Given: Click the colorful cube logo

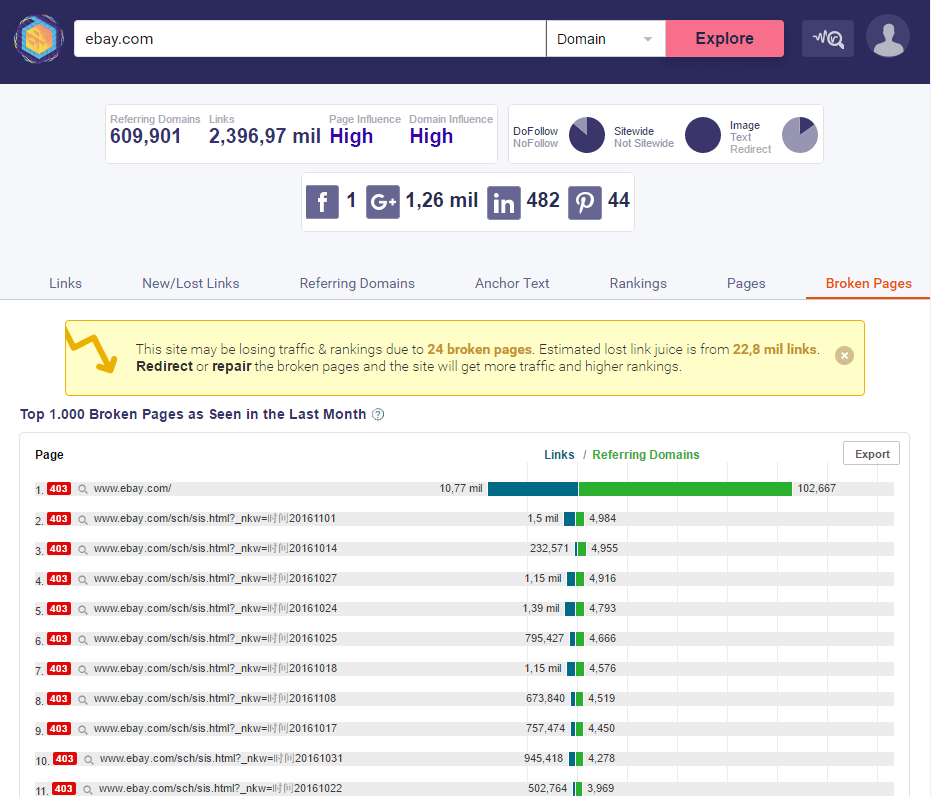Looking at the screenshot, I should tap(39, 39).
